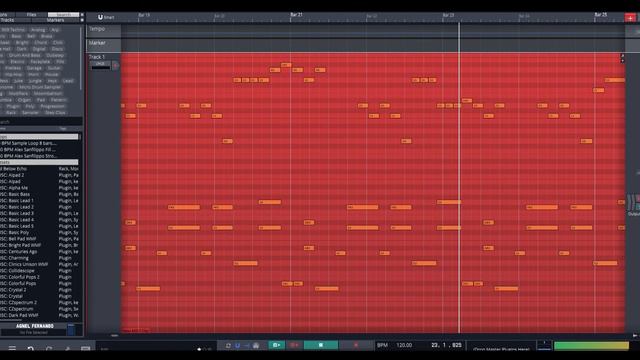The height and width of the screenshot is (360, 640).
Task: Open the Files tab in browser
Action: (31, 15)
